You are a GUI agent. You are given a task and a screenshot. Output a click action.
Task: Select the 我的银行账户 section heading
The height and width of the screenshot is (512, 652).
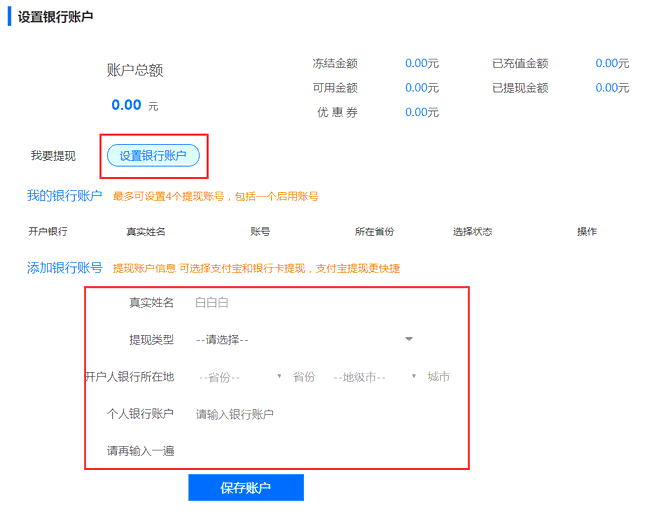(64, 196)
